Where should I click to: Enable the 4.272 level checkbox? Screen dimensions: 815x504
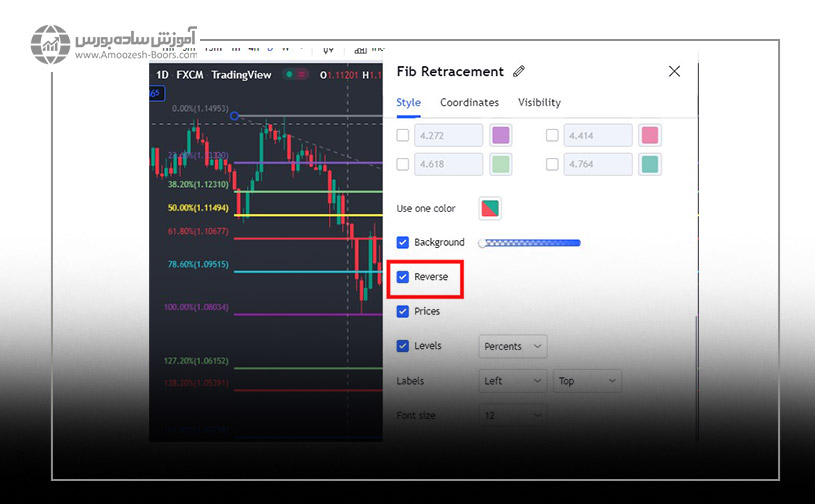(x=403, y=135)
